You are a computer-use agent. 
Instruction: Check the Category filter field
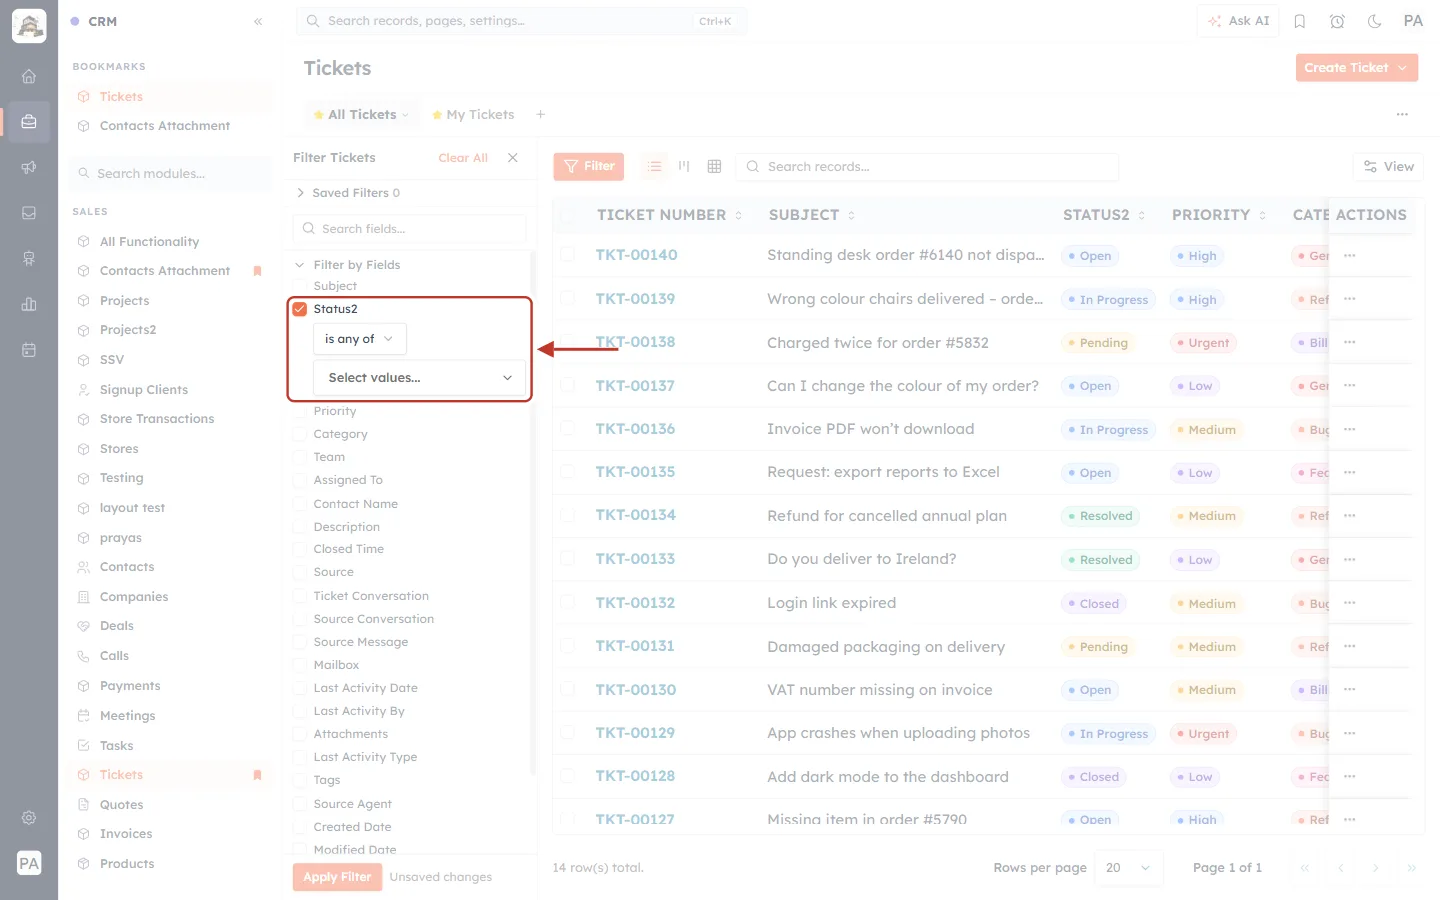pos(300,434)
